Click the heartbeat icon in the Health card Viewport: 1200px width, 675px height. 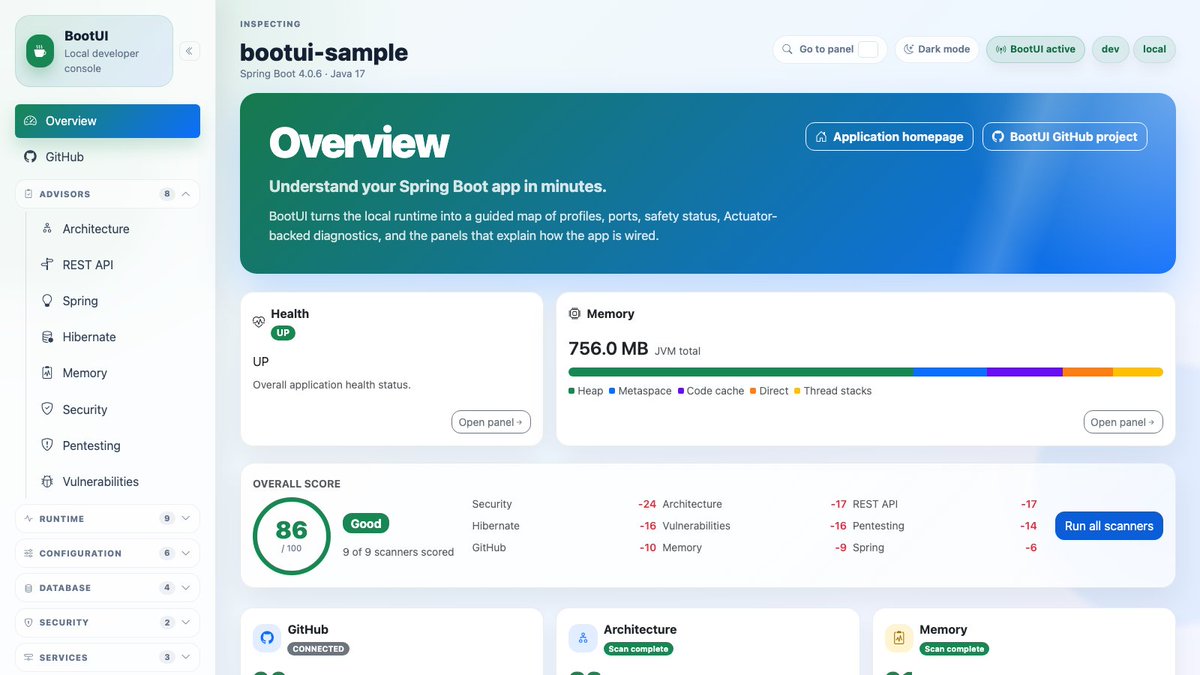pos(259,322)
